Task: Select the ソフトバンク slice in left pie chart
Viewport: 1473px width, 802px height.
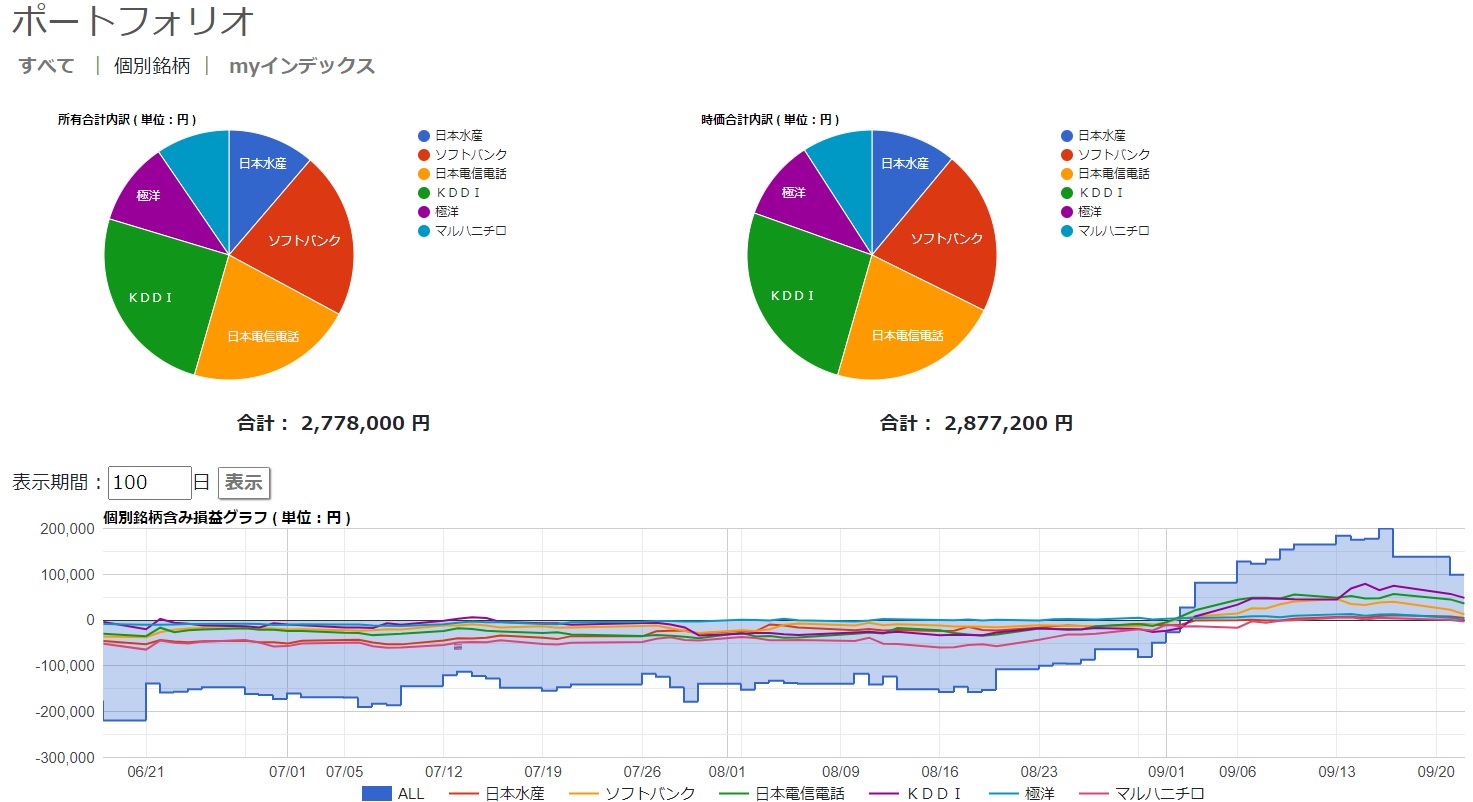Action: pos(302,238)
